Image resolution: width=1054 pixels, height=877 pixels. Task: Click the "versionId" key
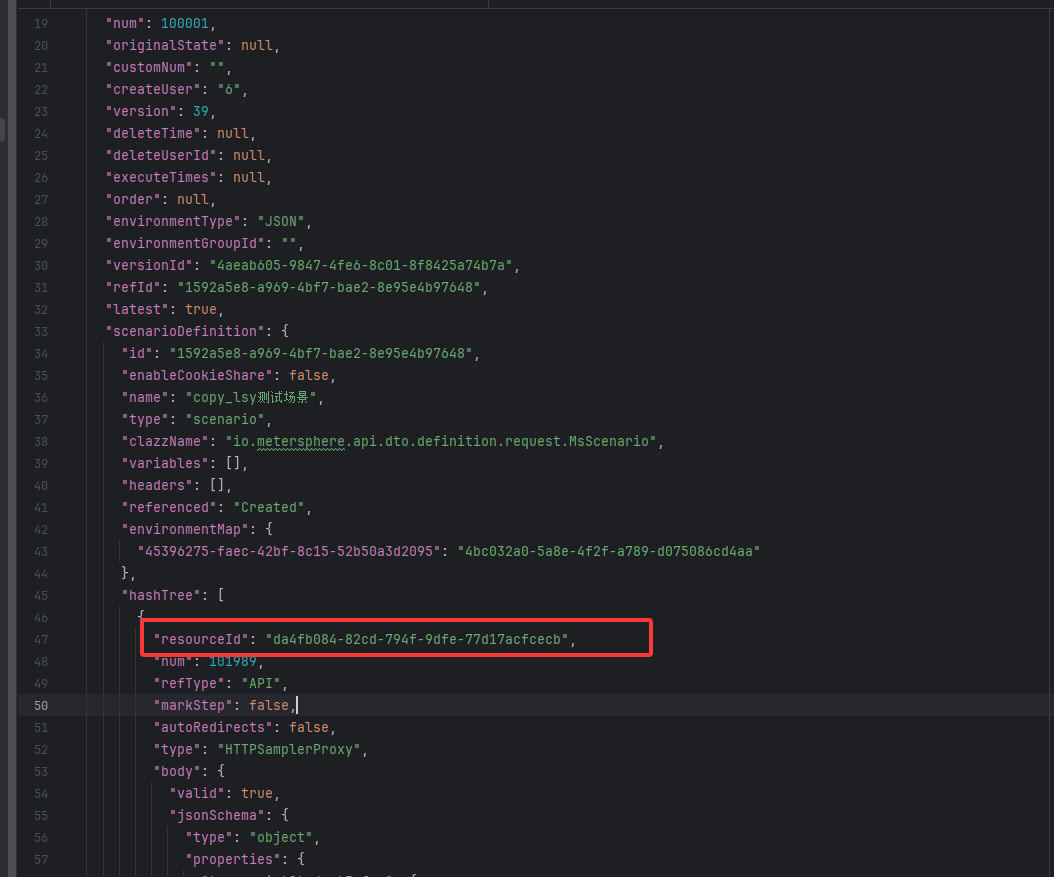[149, 265]
